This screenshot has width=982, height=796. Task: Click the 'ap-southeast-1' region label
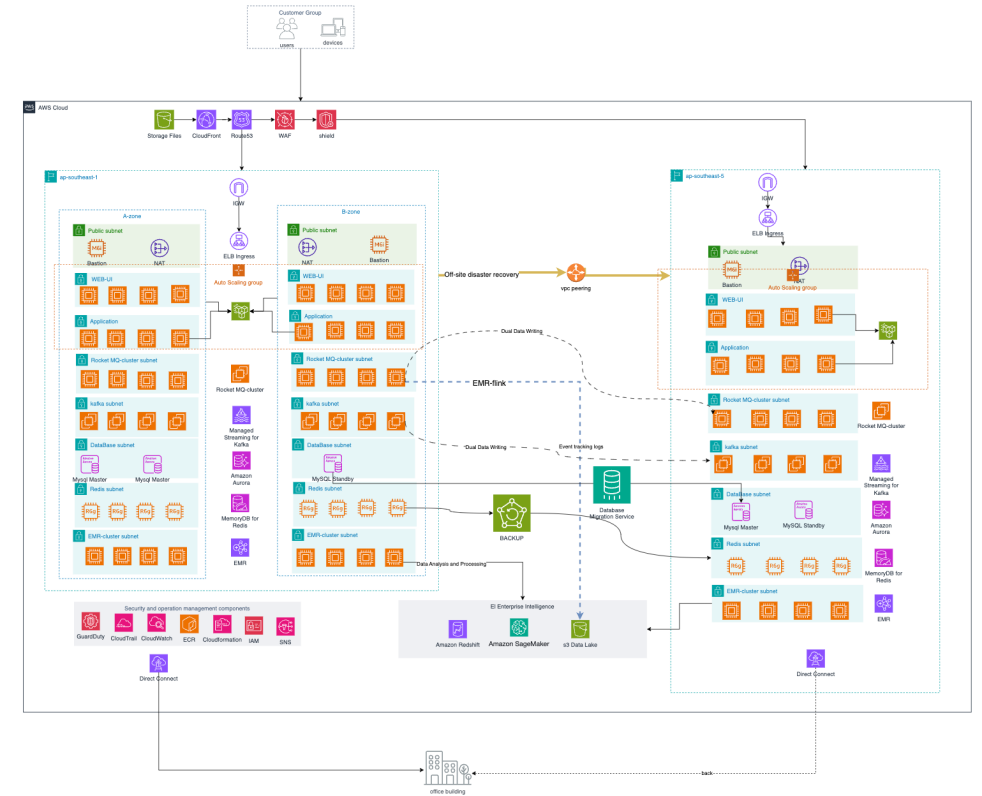tap(78, 177)
